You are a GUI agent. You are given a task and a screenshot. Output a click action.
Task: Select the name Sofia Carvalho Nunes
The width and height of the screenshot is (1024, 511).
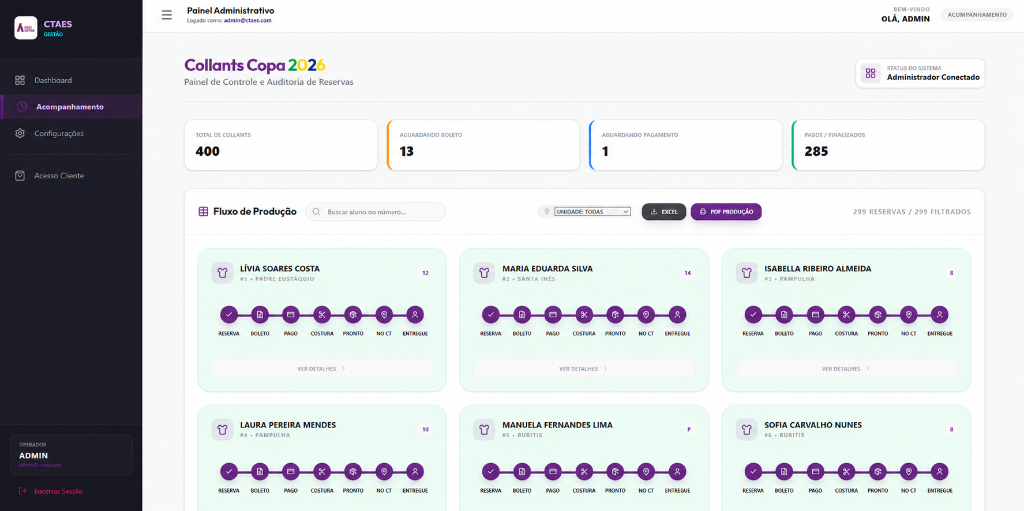click(813, 425)
